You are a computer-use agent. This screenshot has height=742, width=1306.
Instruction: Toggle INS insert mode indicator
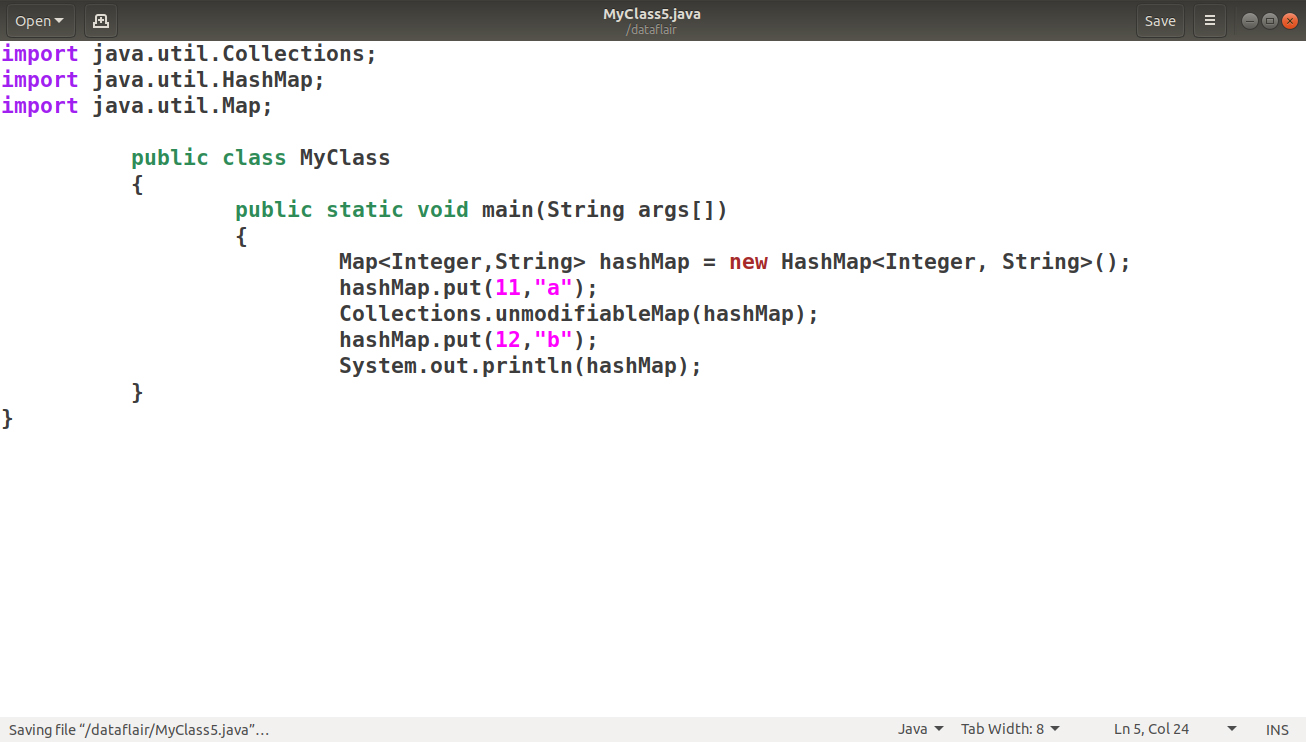coord(1277,729)
